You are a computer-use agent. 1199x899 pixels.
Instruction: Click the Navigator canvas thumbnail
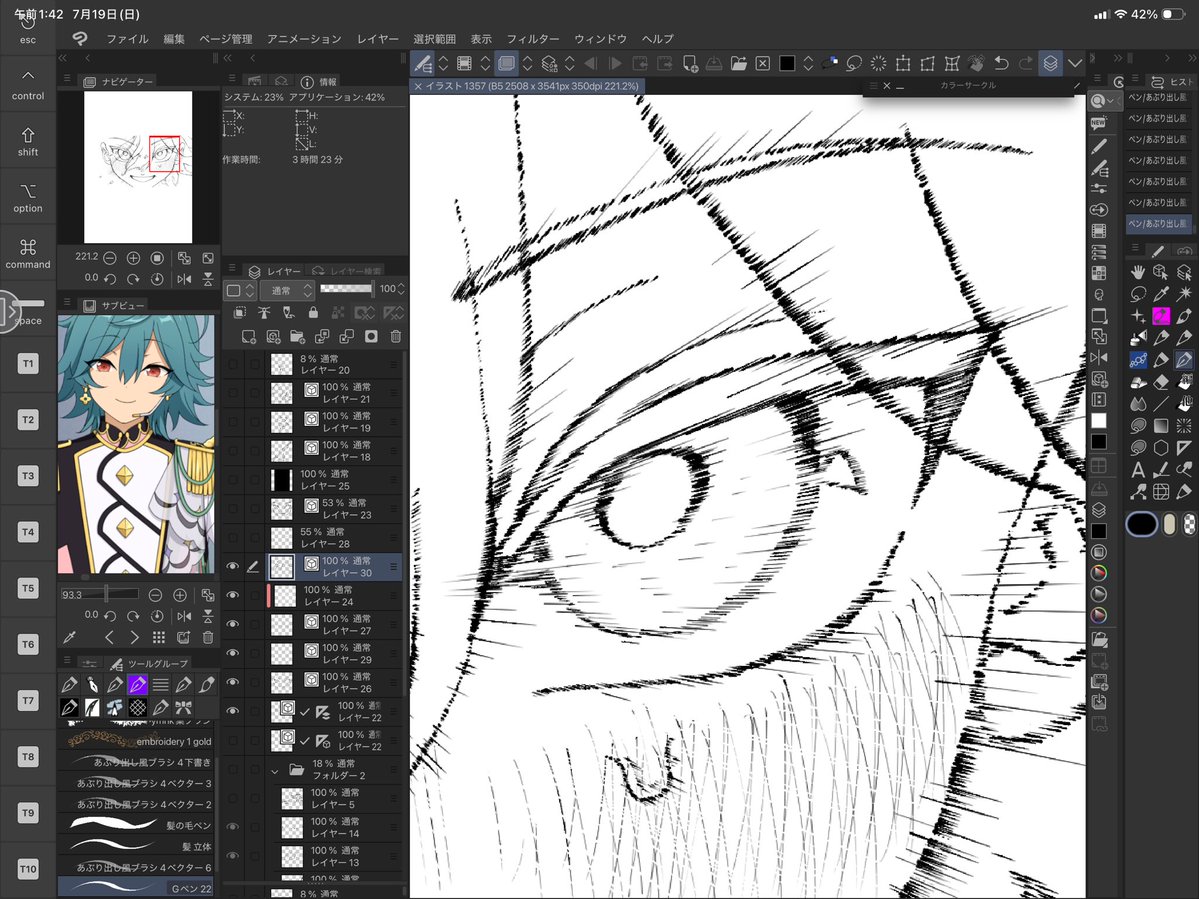click(138, 167)
